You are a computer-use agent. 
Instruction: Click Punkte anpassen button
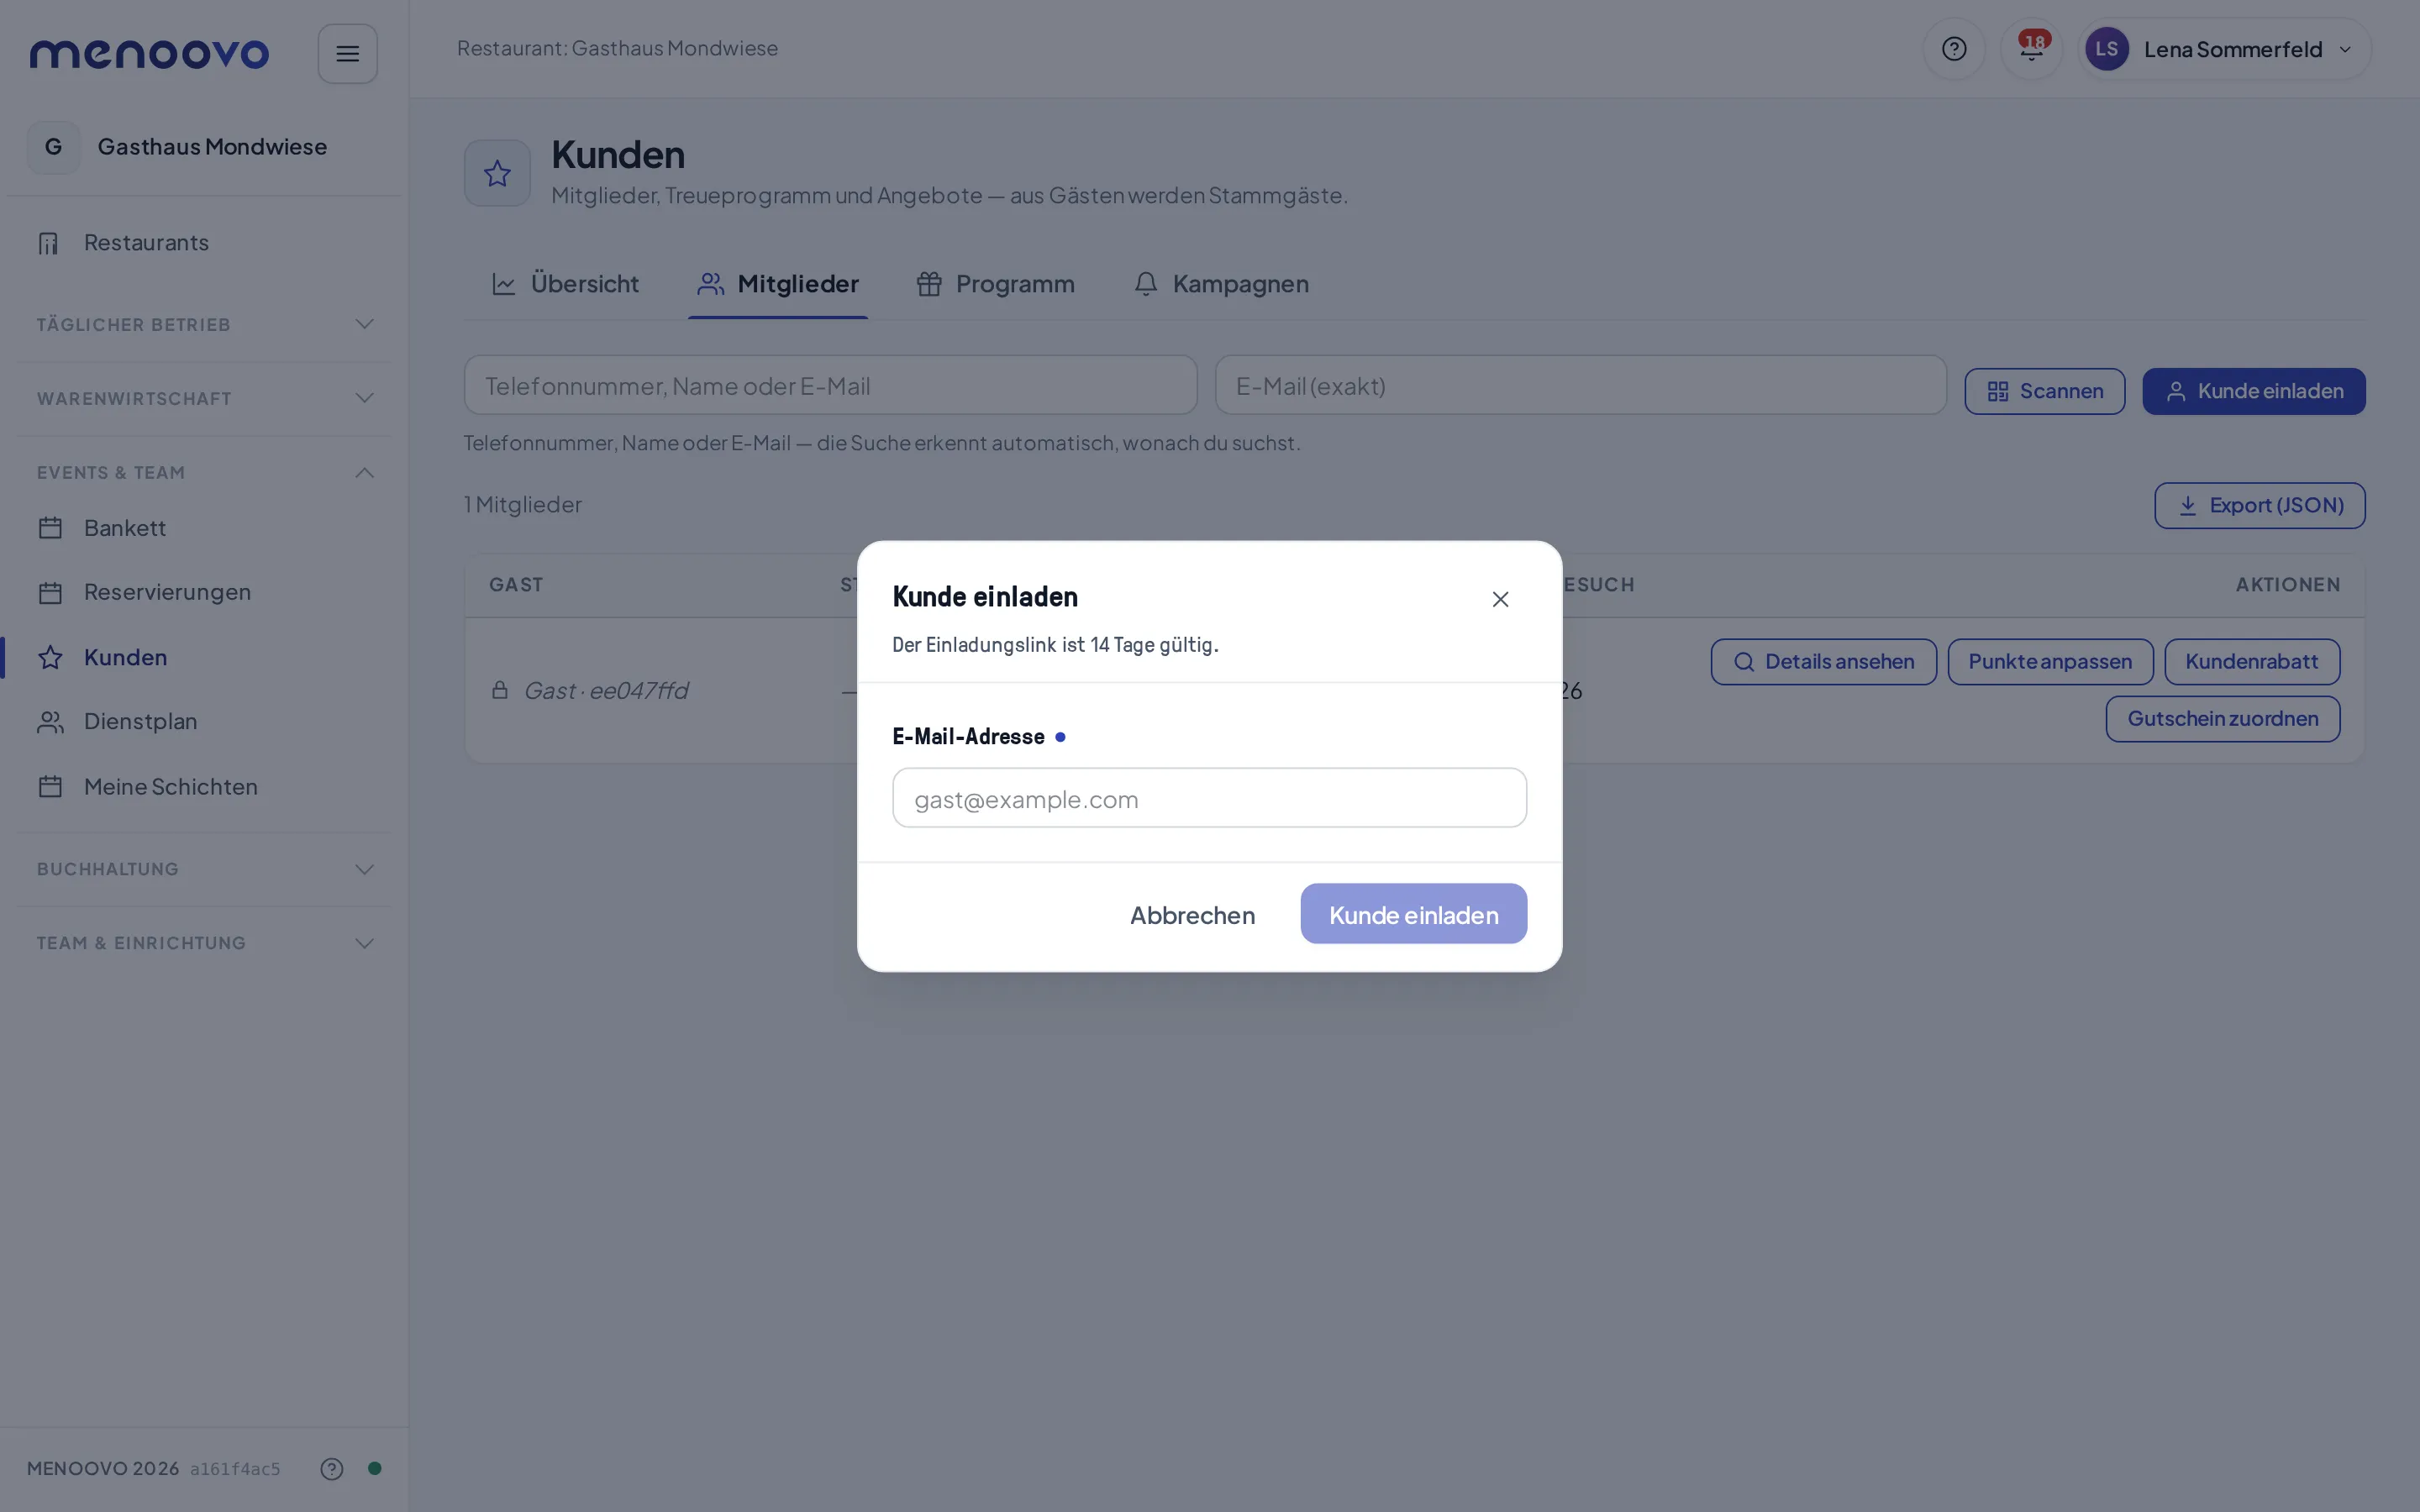tap(2050, 662)
